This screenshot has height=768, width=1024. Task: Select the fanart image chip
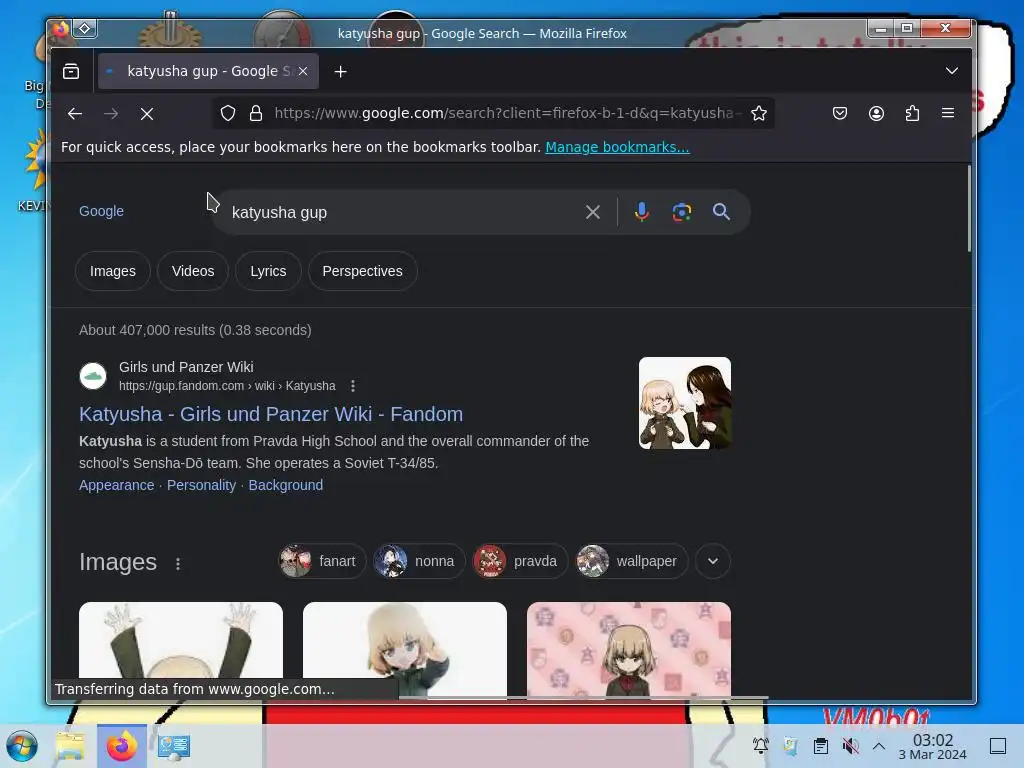click(322, 561)
